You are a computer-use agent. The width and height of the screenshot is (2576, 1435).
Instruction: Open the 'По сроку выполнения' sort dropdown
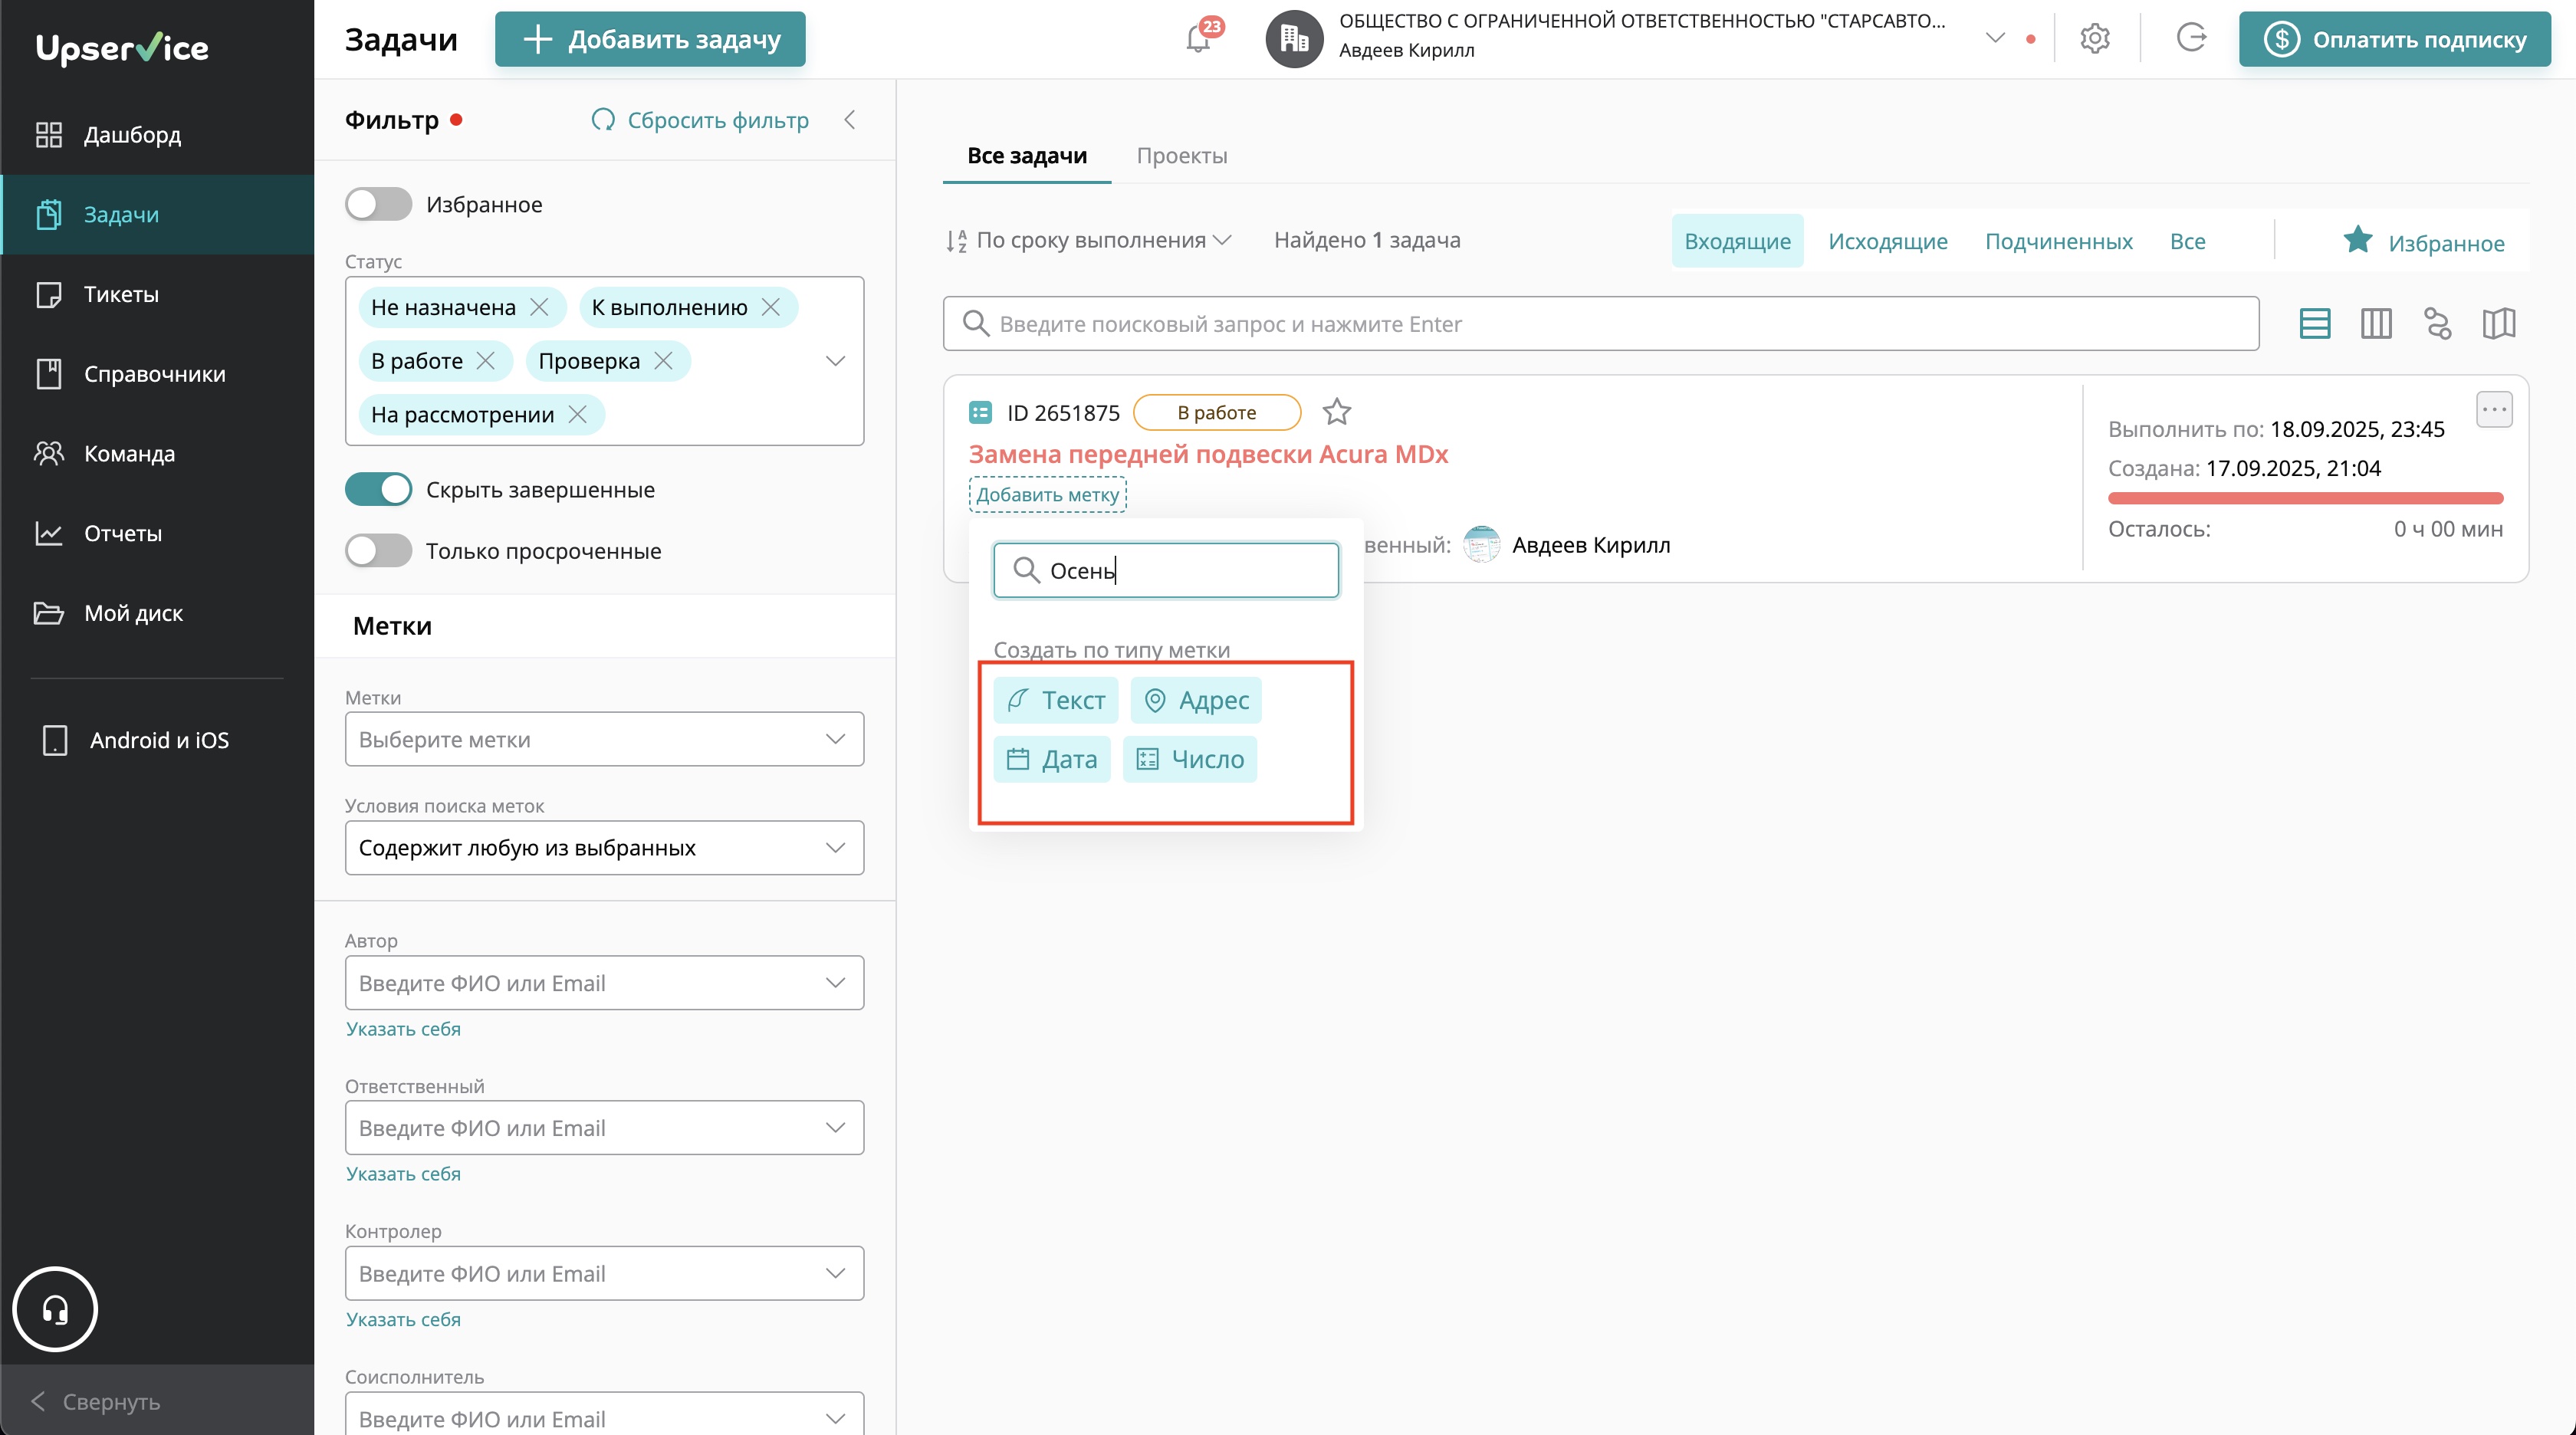1088,240
